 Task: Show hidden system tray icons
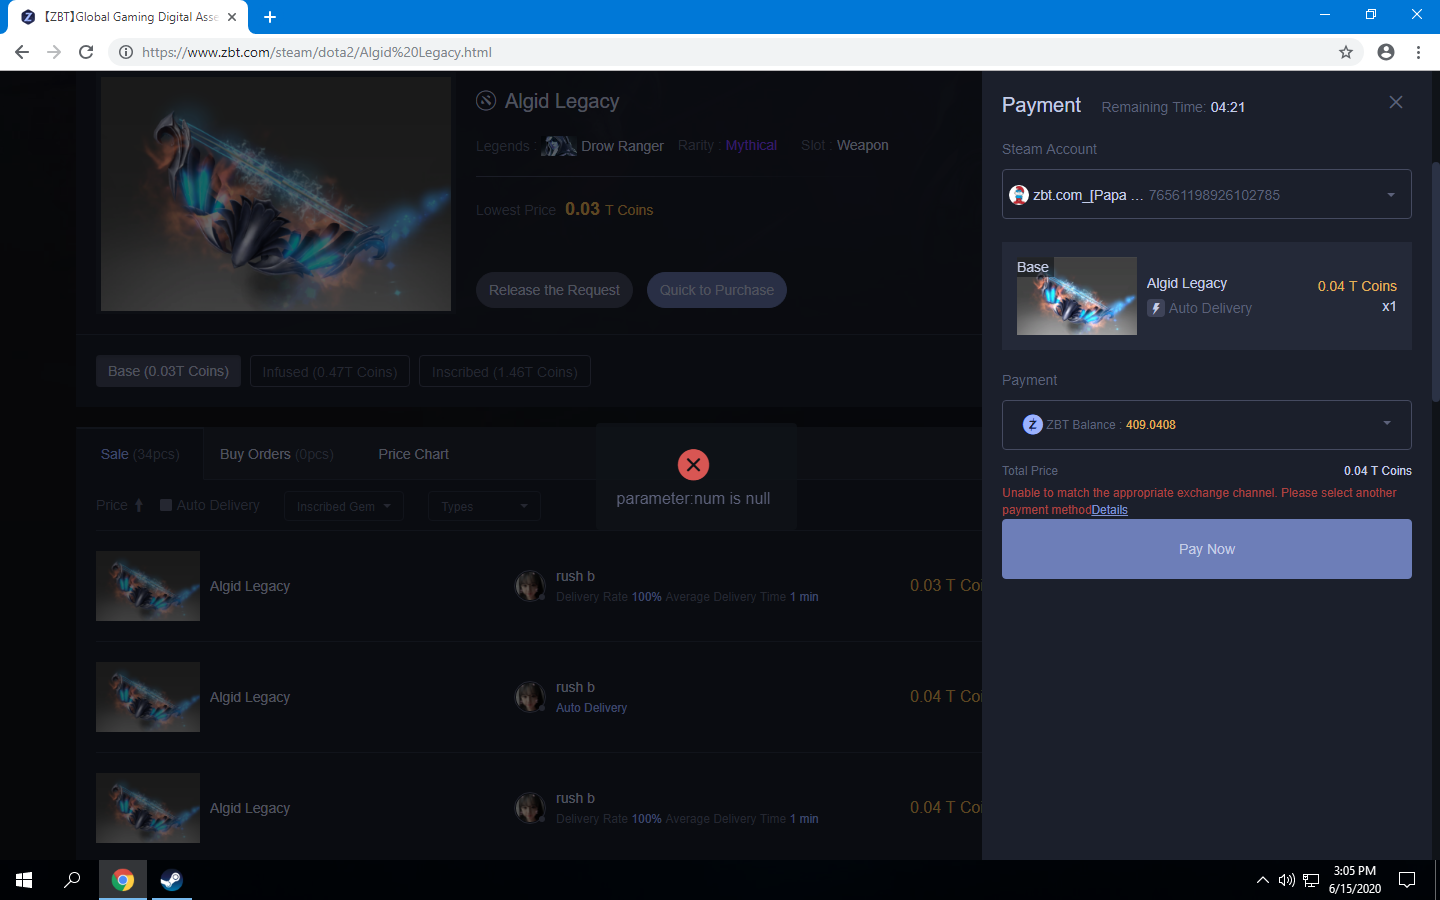point(1262,880)
